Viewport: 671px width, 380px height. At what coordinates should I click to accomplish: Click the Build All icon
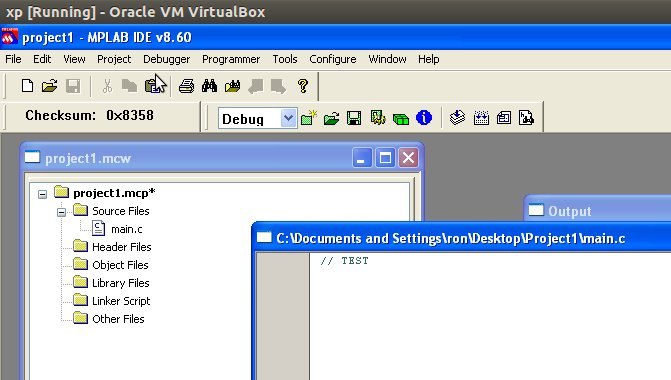481,117
